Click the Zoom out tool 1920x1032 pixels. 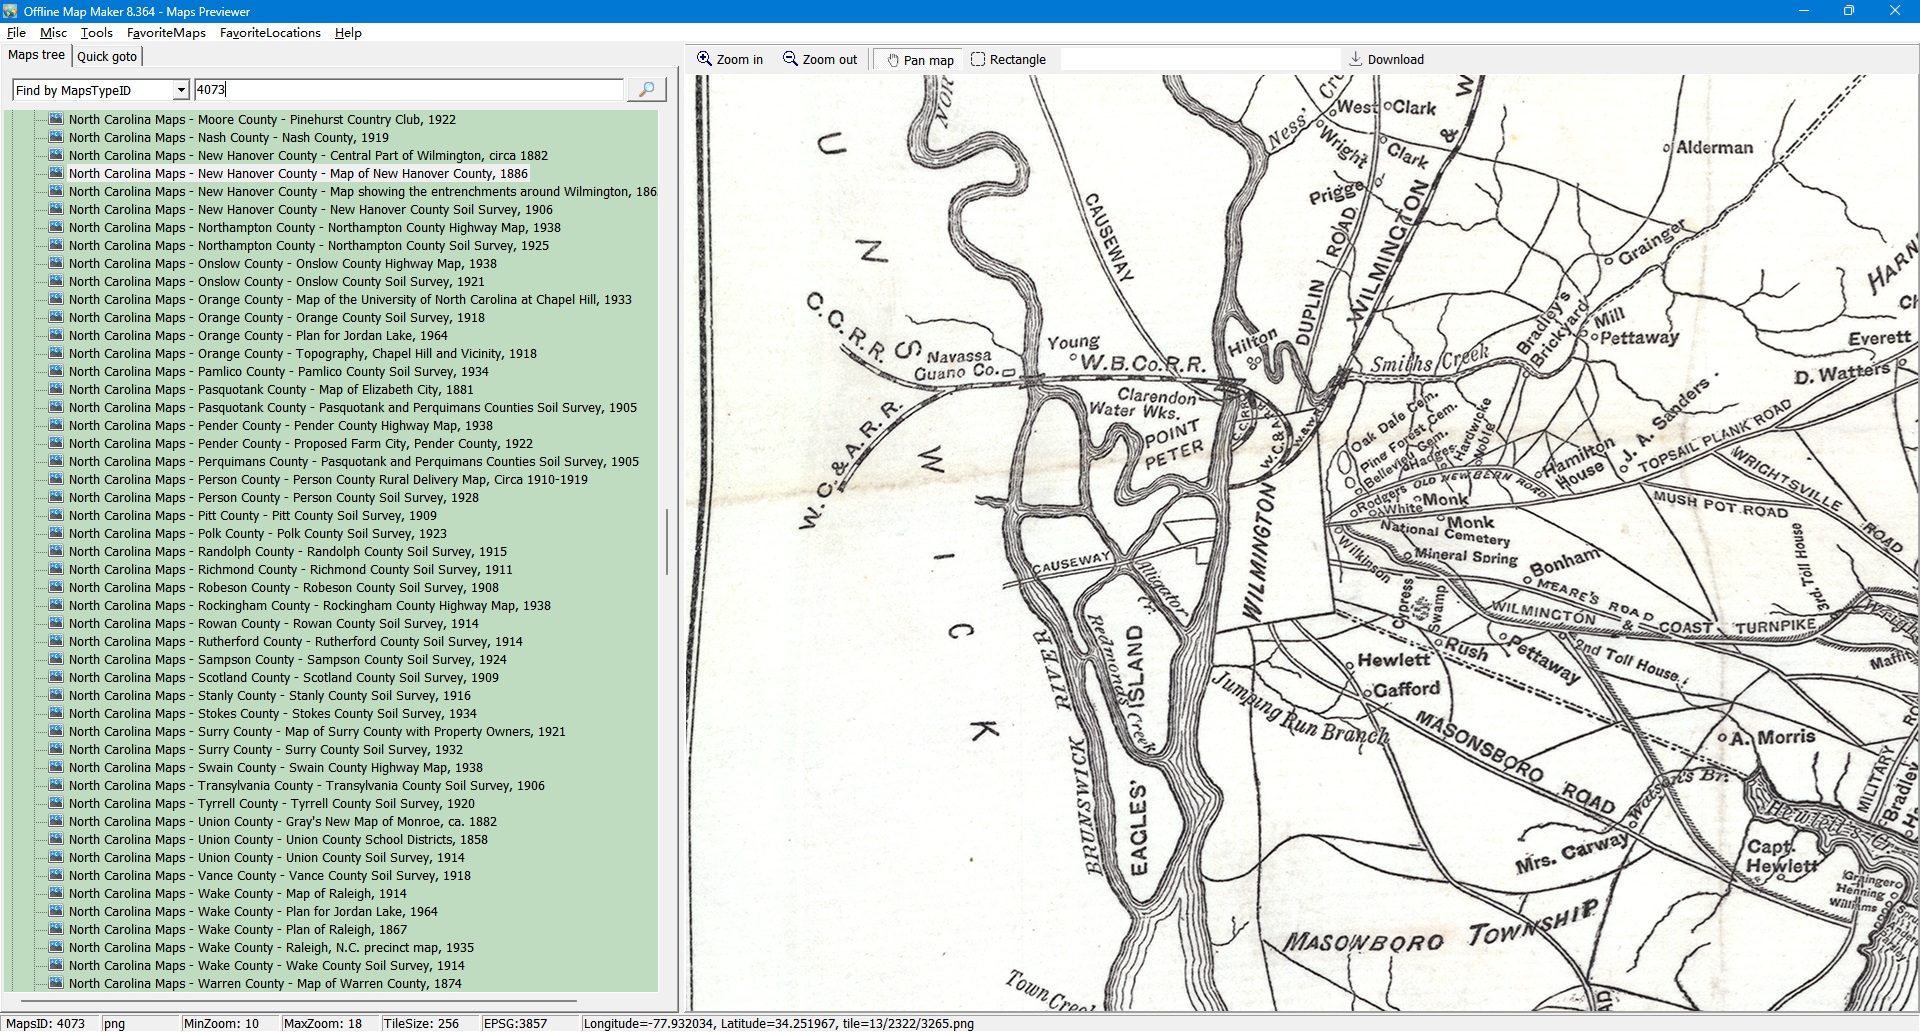point(819,59)
